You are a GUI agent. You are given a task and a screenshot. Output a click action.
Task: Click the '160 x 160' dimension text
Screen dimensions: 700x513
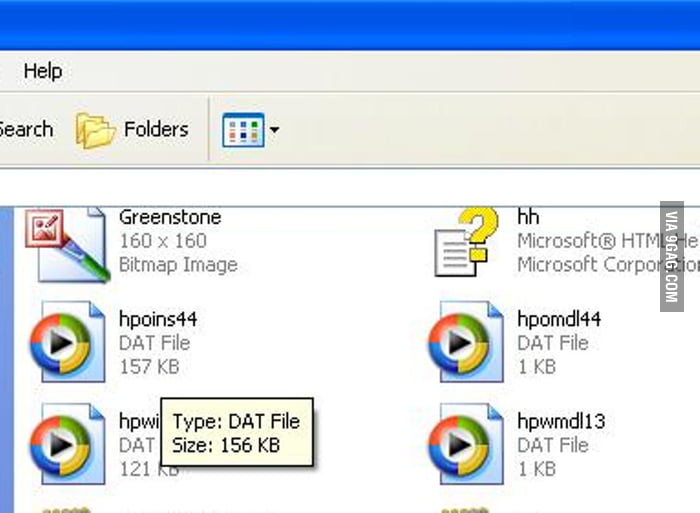tap(163, 241)
